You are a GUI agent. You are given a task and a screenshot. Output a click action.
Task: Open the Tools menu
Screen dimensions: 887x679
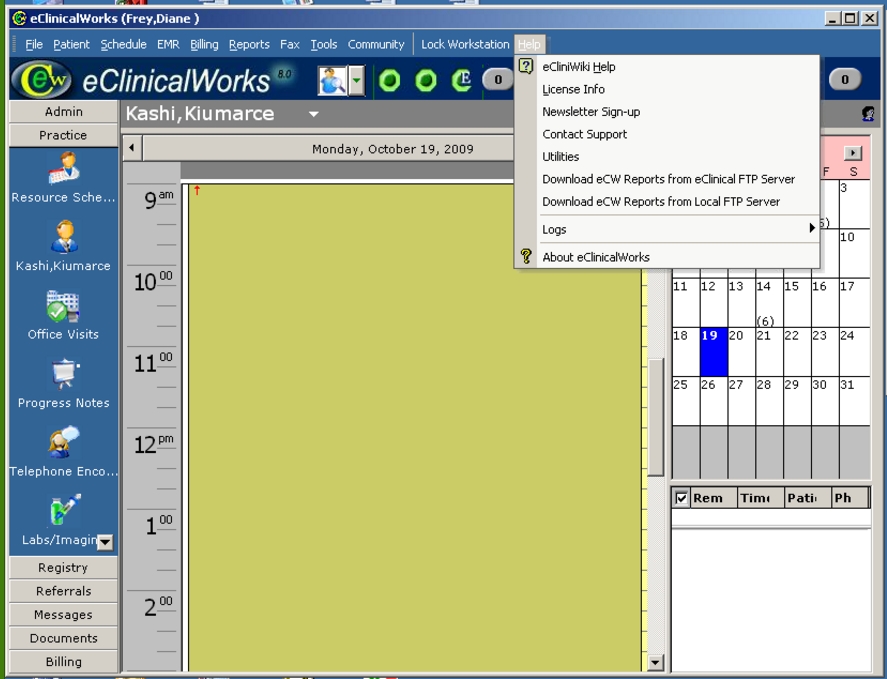pyautogui.click(x=324, y=44)
